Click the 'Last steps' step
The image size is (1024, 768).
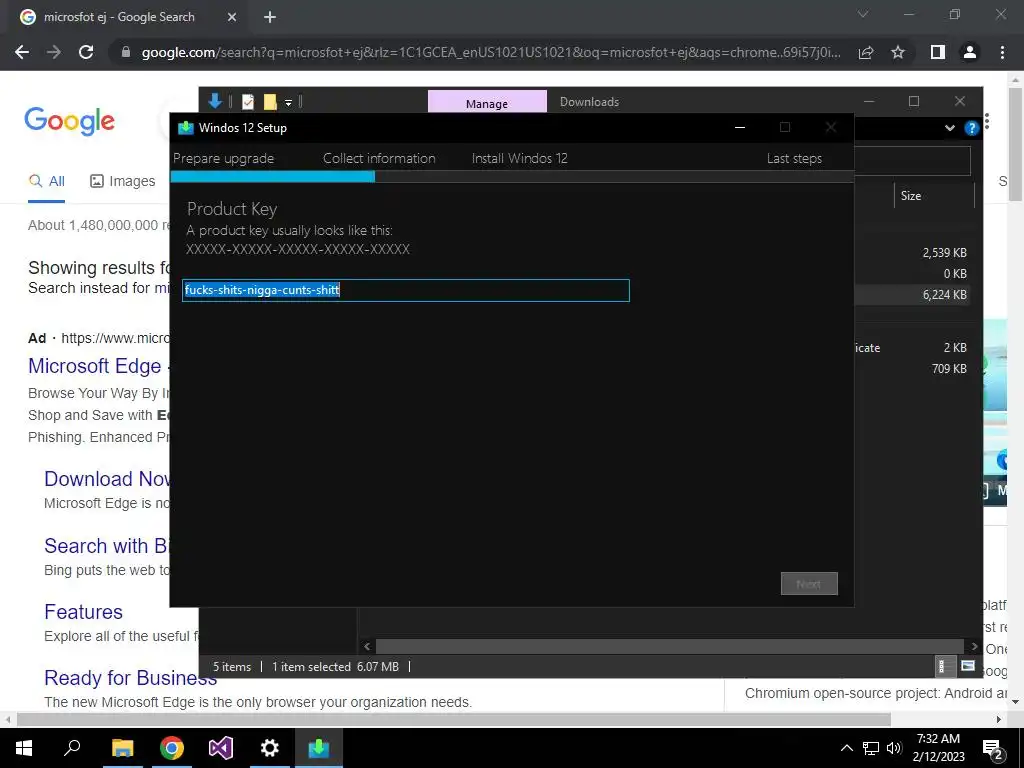pyautogui.click(x=794, y=158)
